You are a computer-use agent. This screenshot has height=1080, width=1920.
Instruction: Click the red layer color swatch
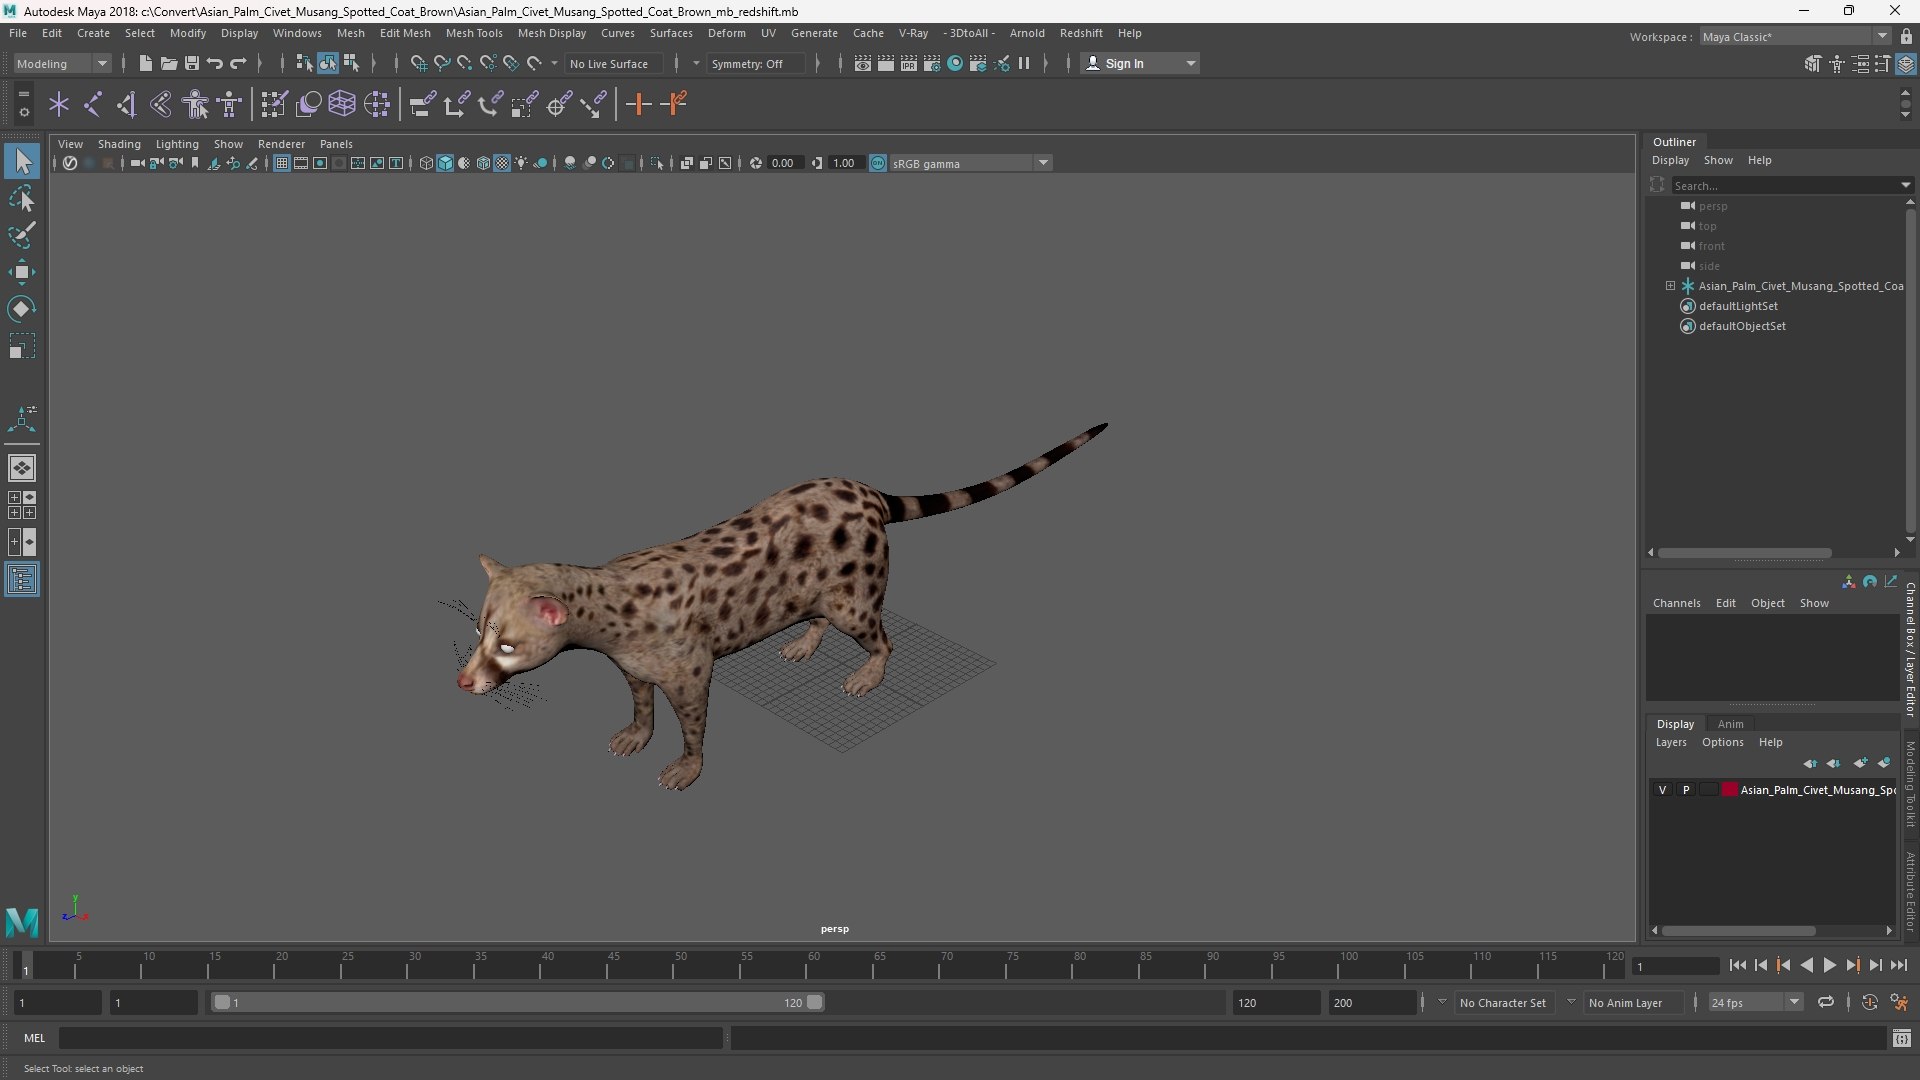click(x=1730, y=790)
